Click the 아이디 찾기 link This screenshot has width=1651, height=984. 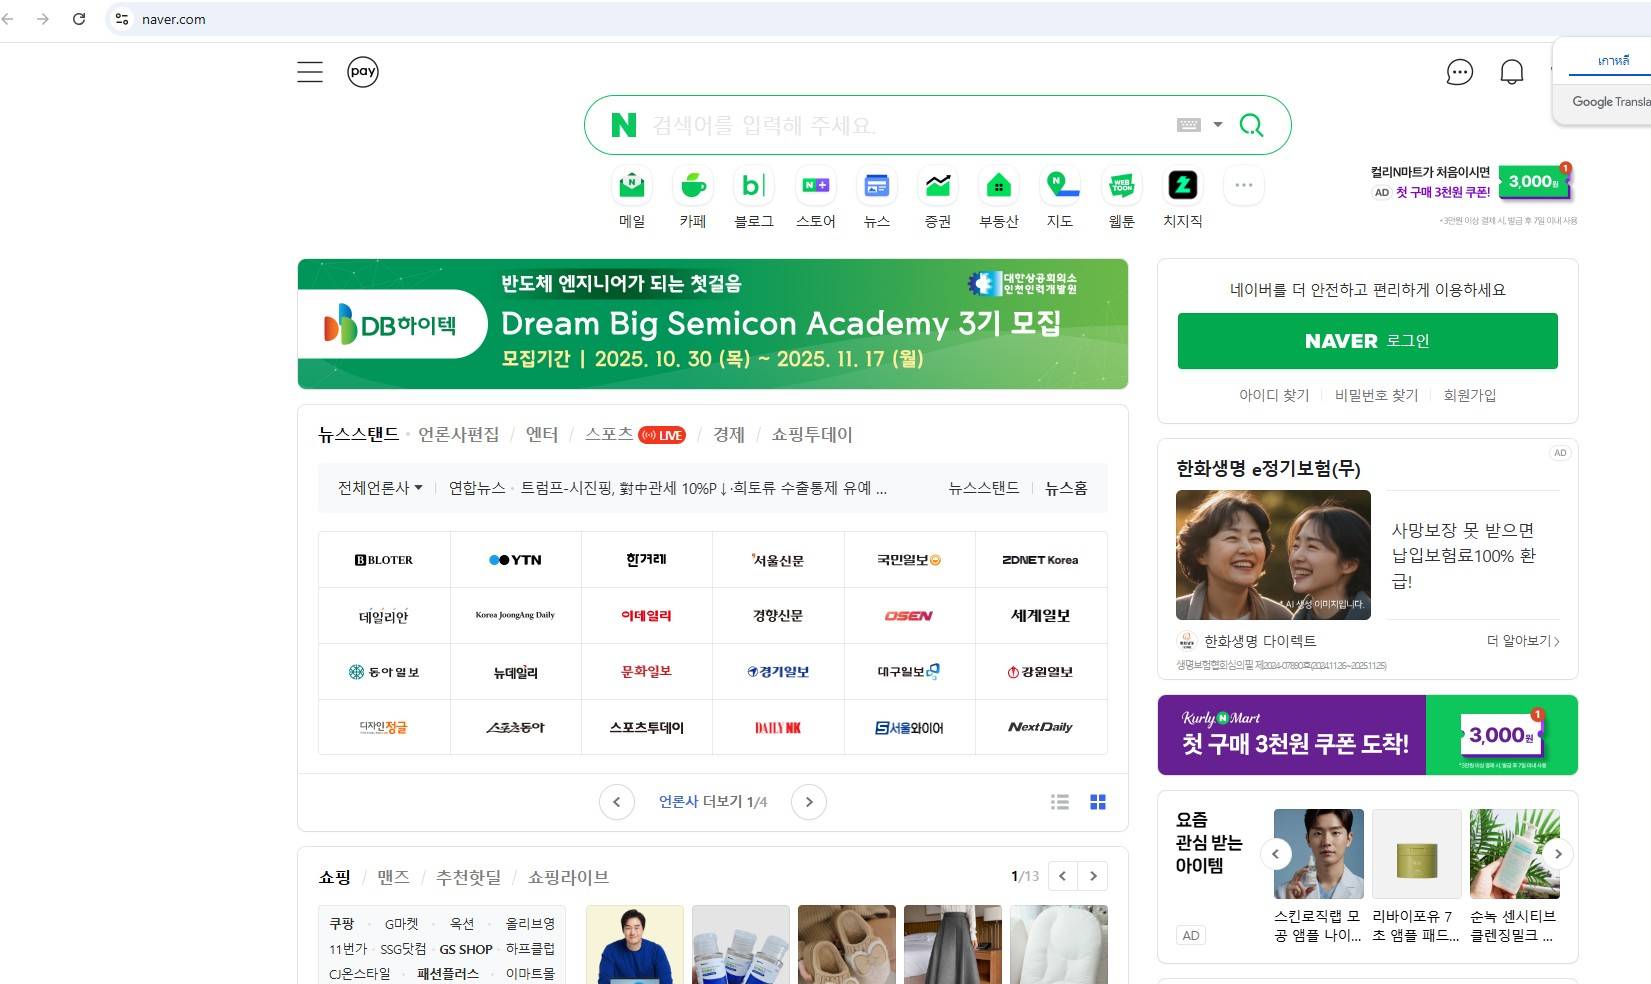[1274, 395]
